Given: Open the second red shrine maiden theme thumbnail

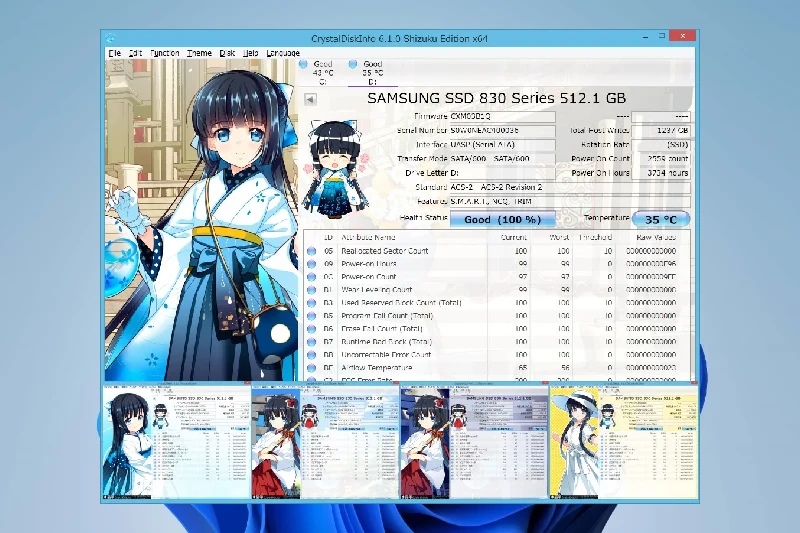Looking at the screenshot, I should coord(326,442).
